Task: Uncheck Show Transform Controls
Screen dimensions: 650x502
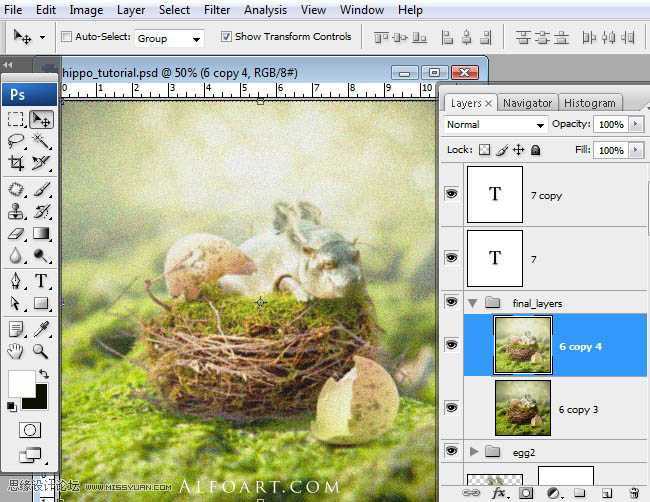Action: pos(226,36)
